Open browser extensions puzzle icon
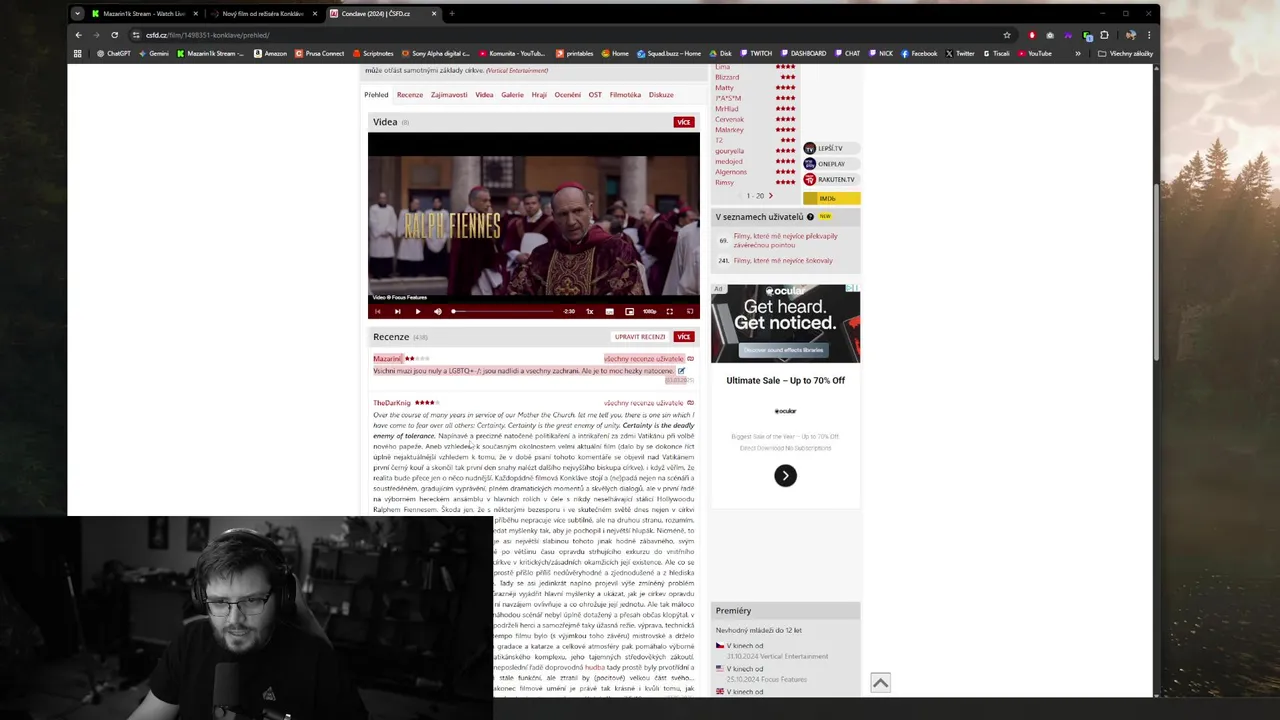This screenshot has width=1280, height=720. tap(1104, 35)
